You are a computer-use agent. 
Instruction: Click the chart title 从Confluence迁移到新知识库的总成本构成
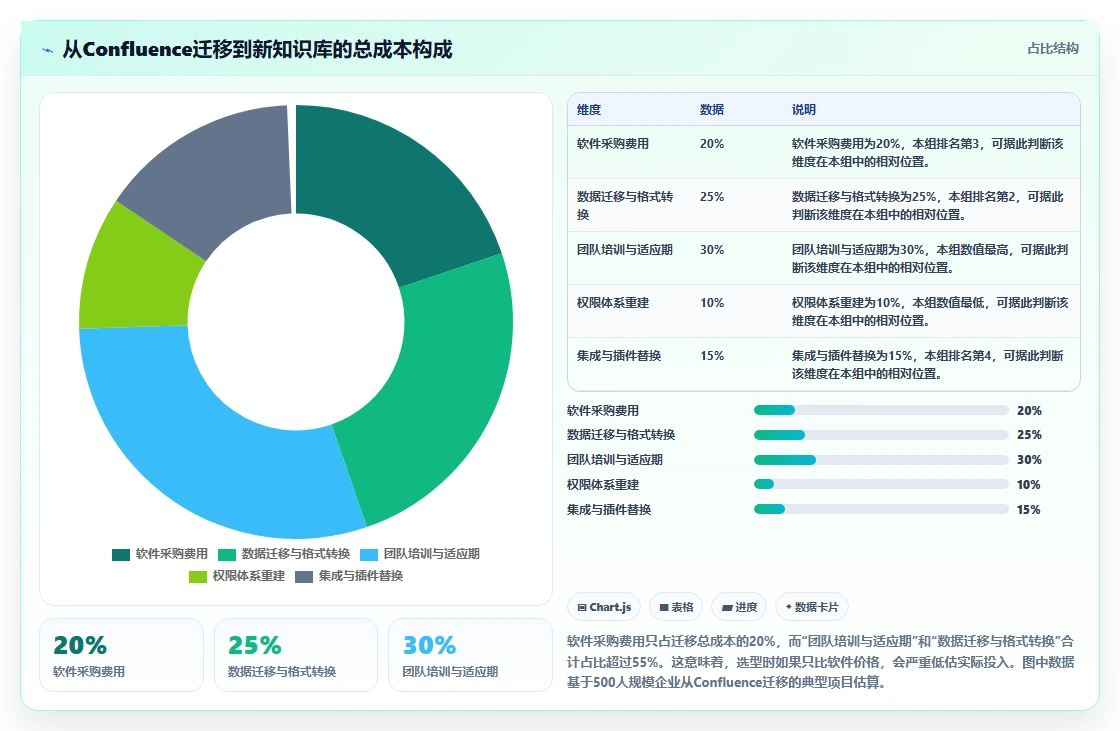(x=257, y=49)
